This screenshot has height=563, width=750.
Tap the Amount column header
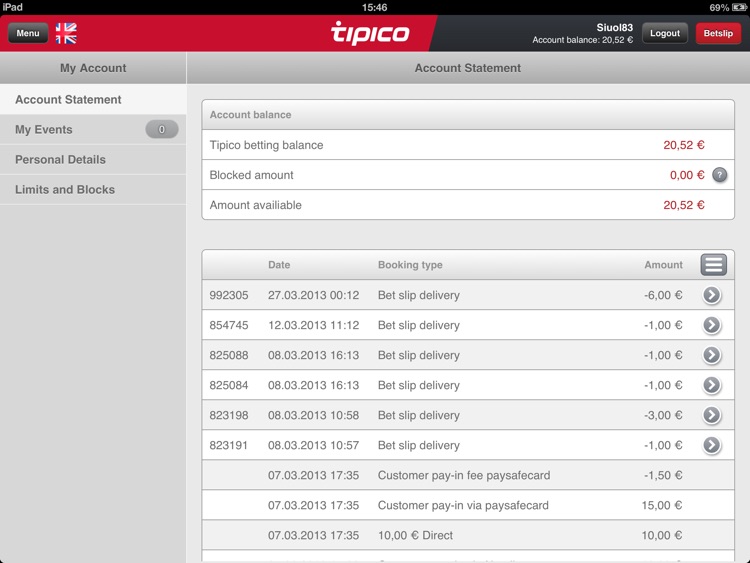[663, 265]
